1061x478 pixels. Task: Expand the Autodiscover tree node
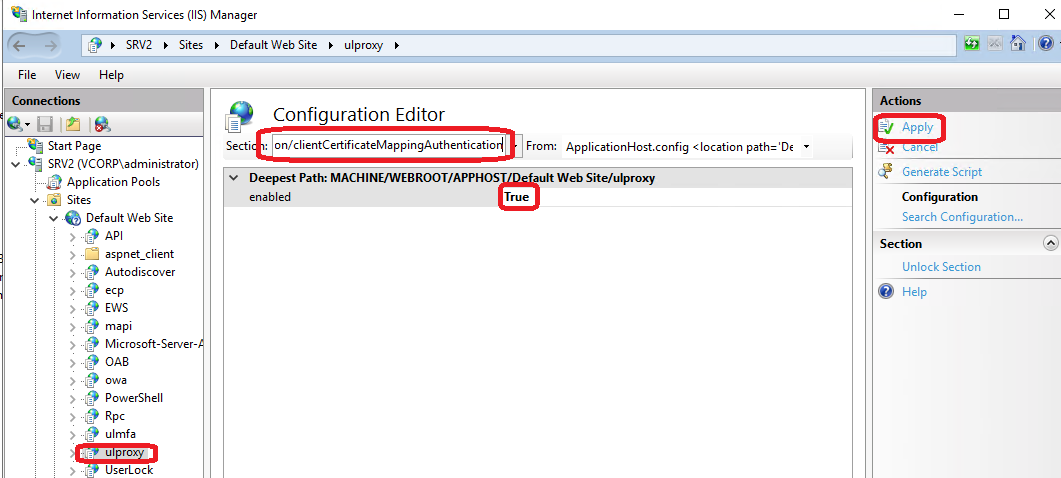pyautogui.click(x=72, y=272)
